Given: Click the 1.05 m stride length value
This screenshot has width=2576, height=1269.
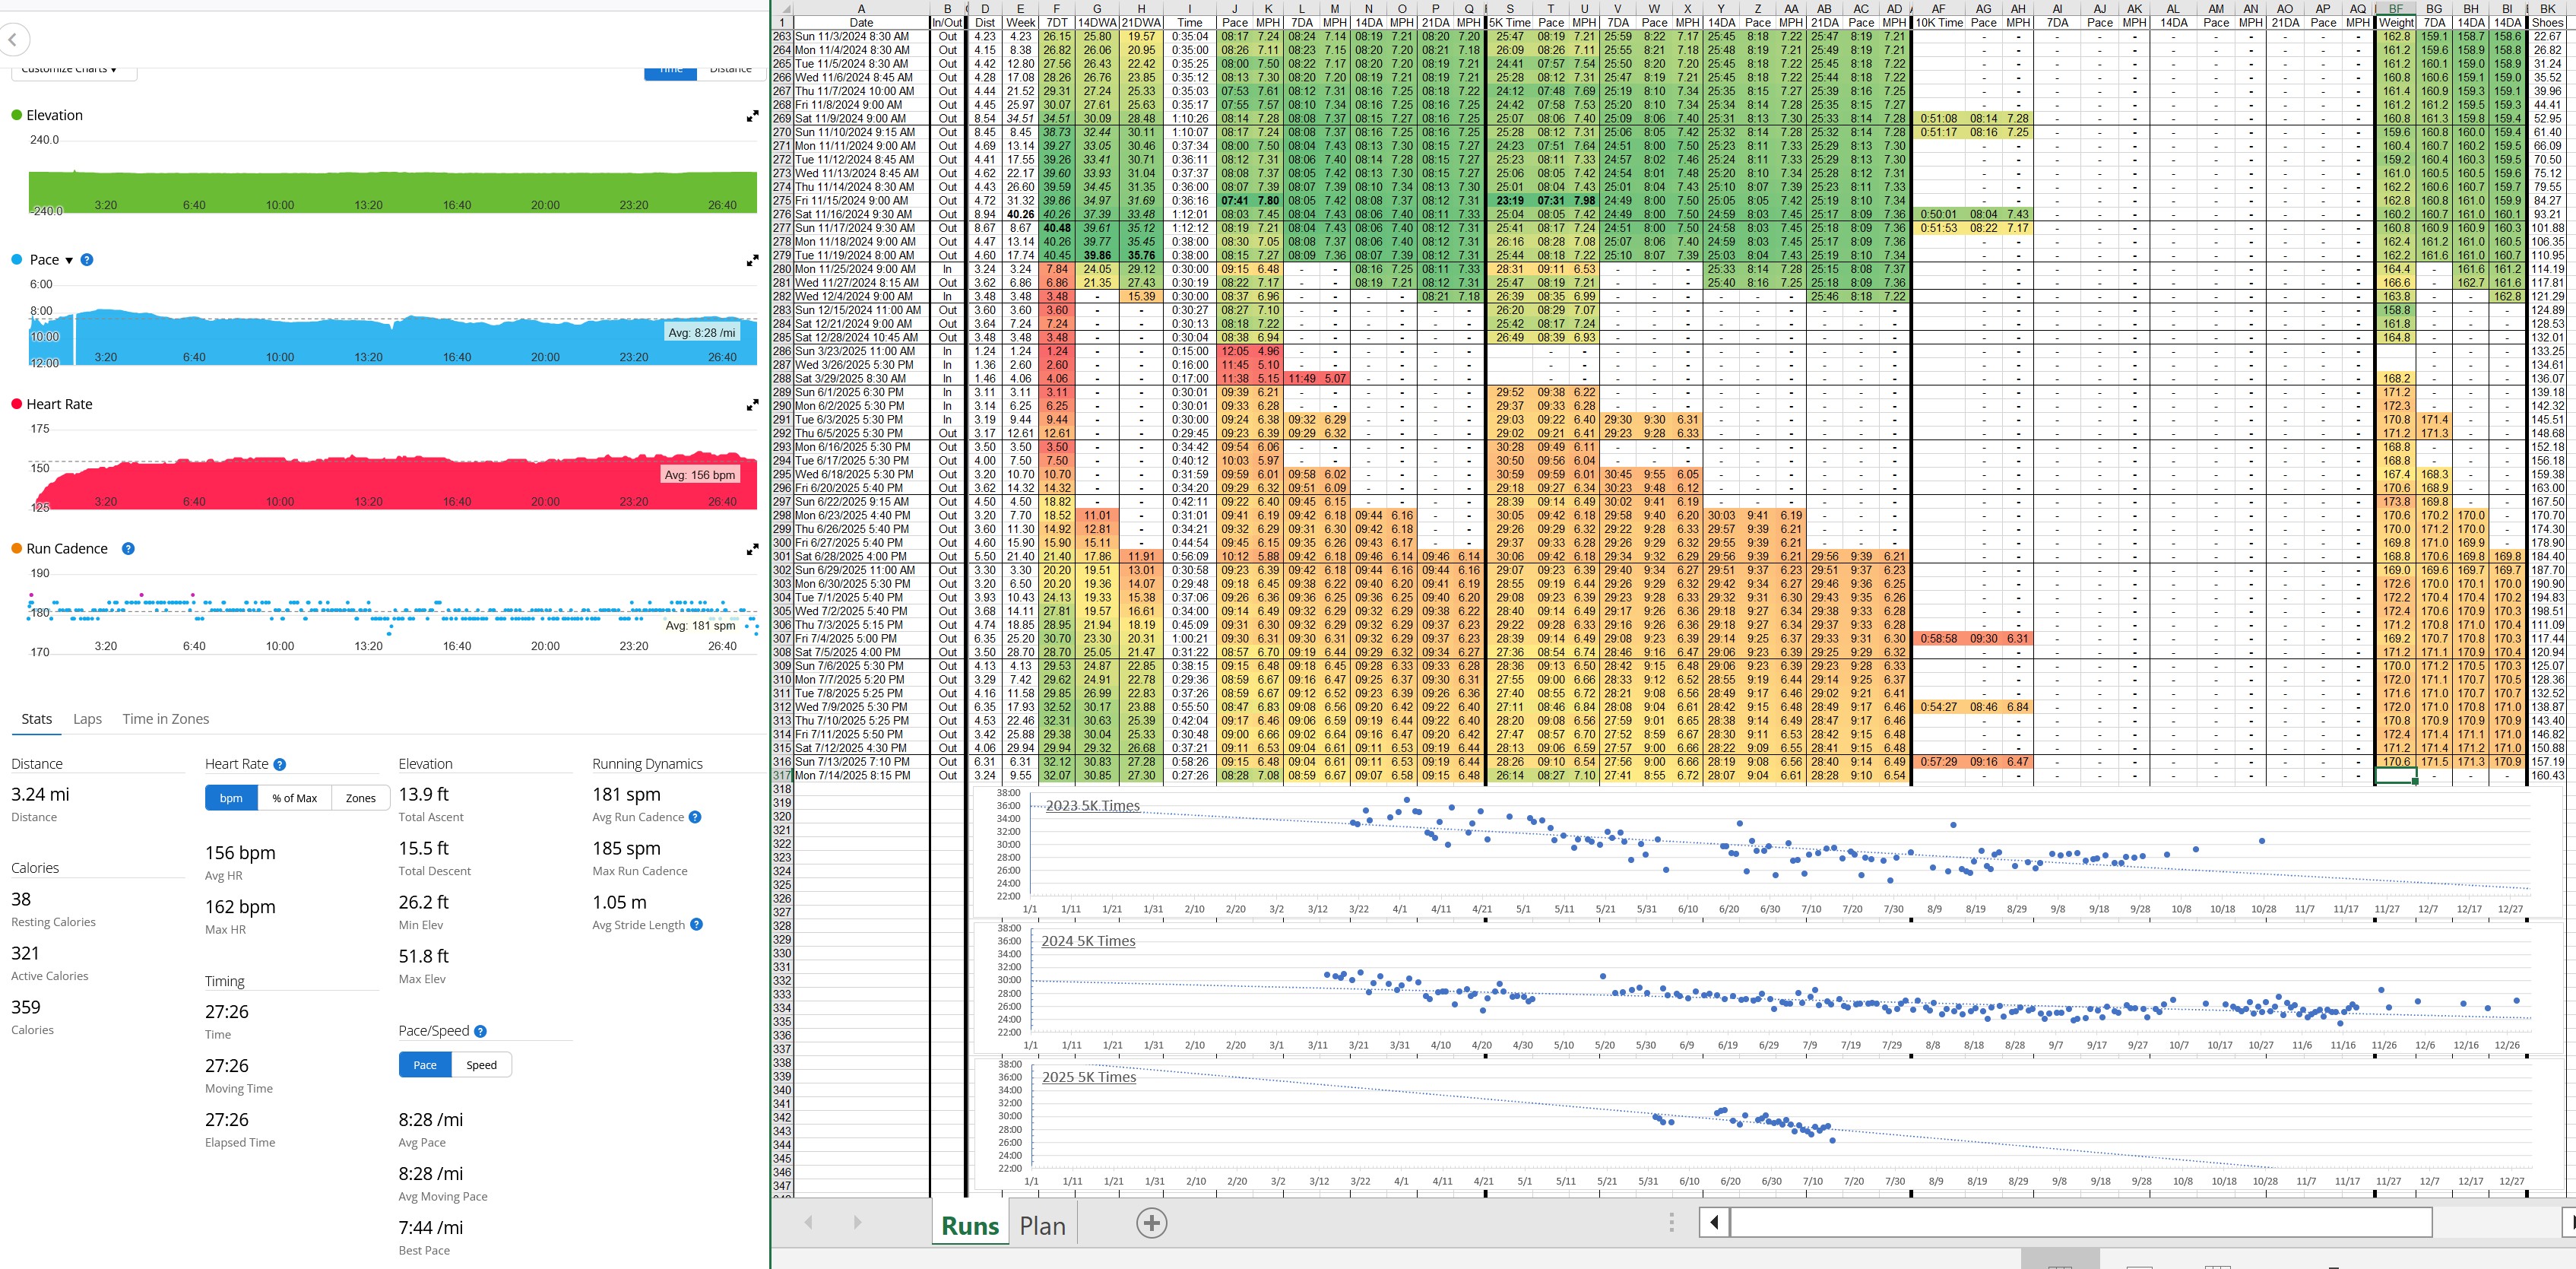Looking at the screenshot, I should [x=619, y=902].
